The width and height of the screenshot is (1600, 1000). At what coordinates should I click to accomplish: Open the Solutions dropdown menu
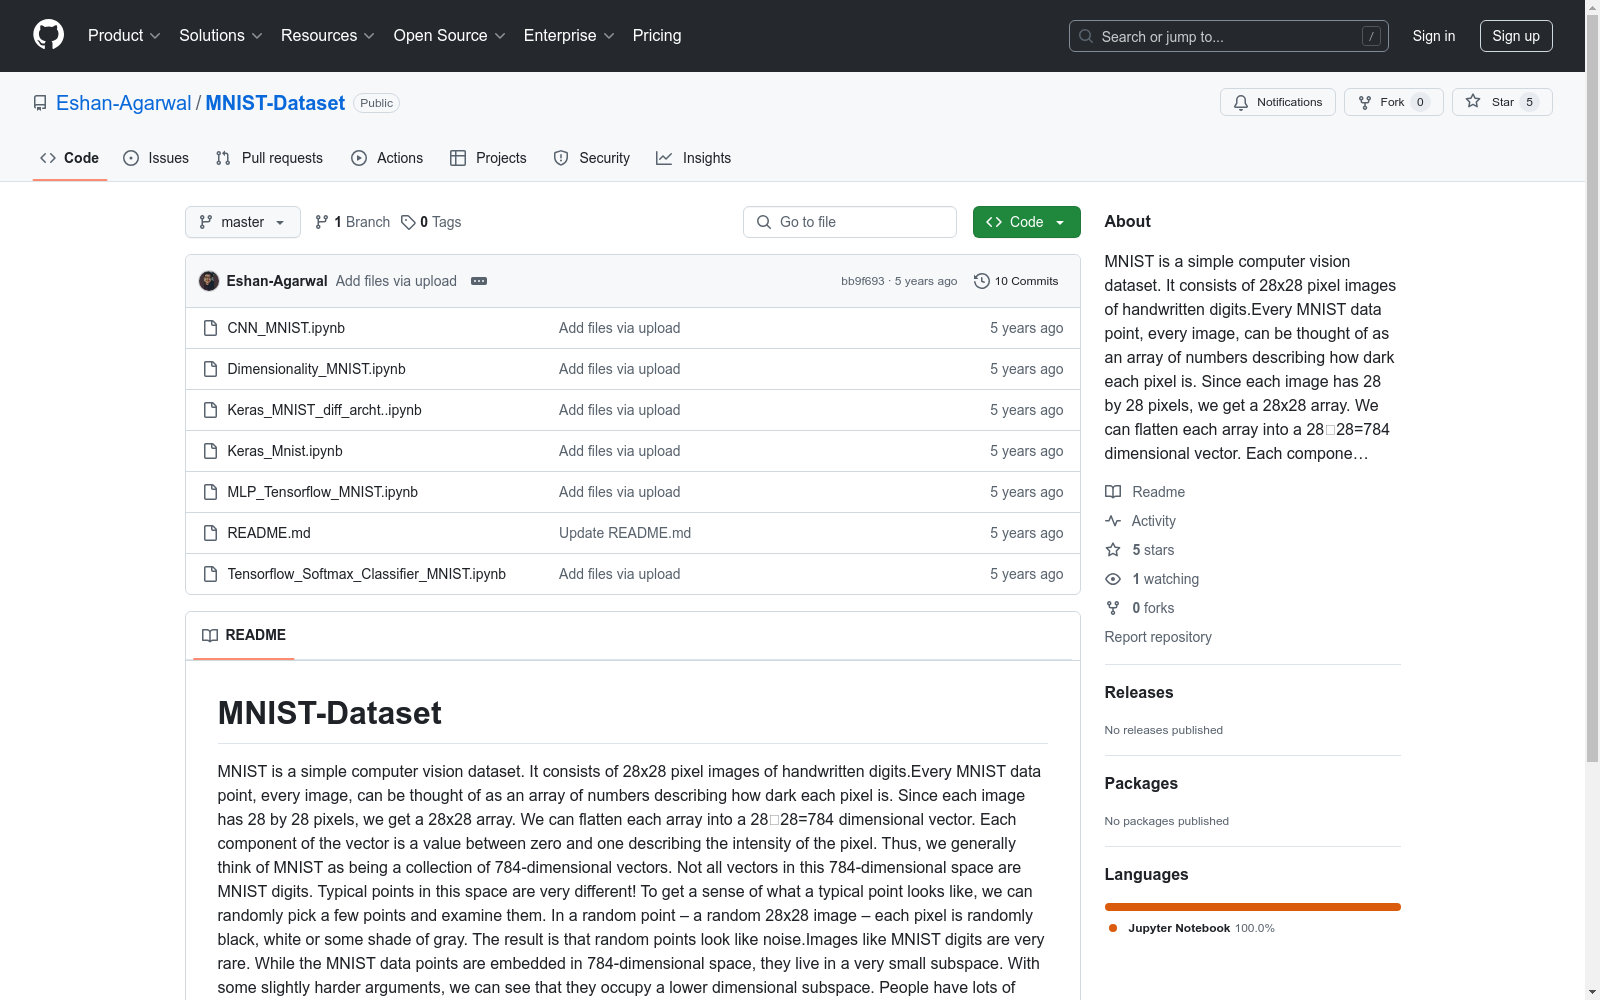point(221,35)
